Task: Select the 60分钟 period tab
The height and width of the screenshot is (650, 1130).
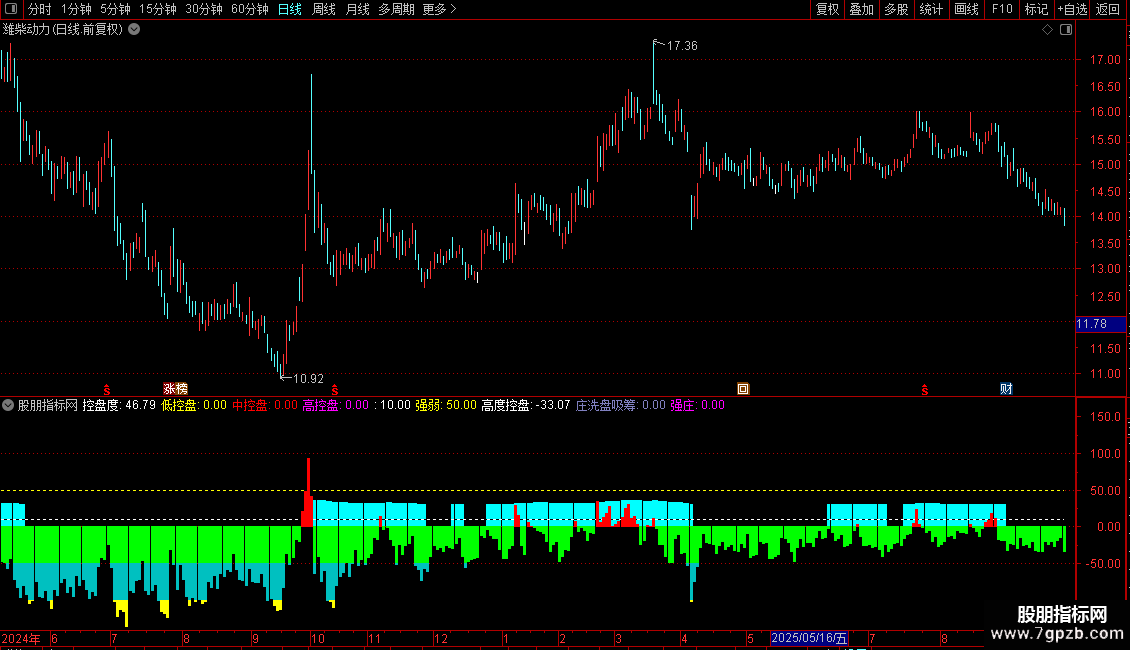Action: click(250, 9)
